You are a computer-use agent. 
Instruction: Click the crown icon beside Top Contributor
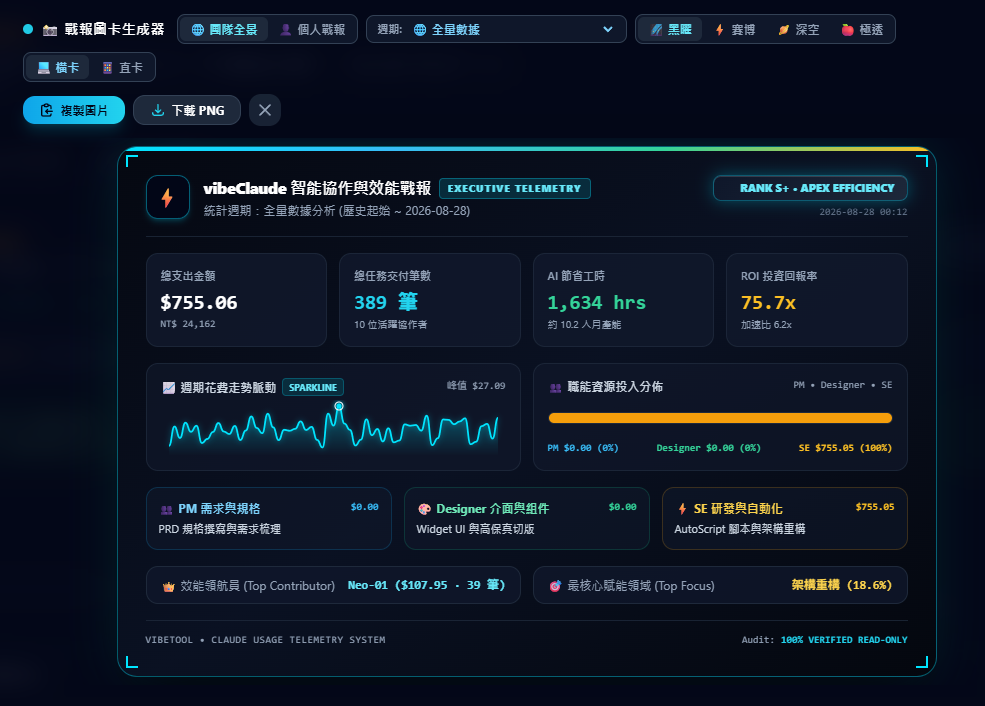pos(168,587)
